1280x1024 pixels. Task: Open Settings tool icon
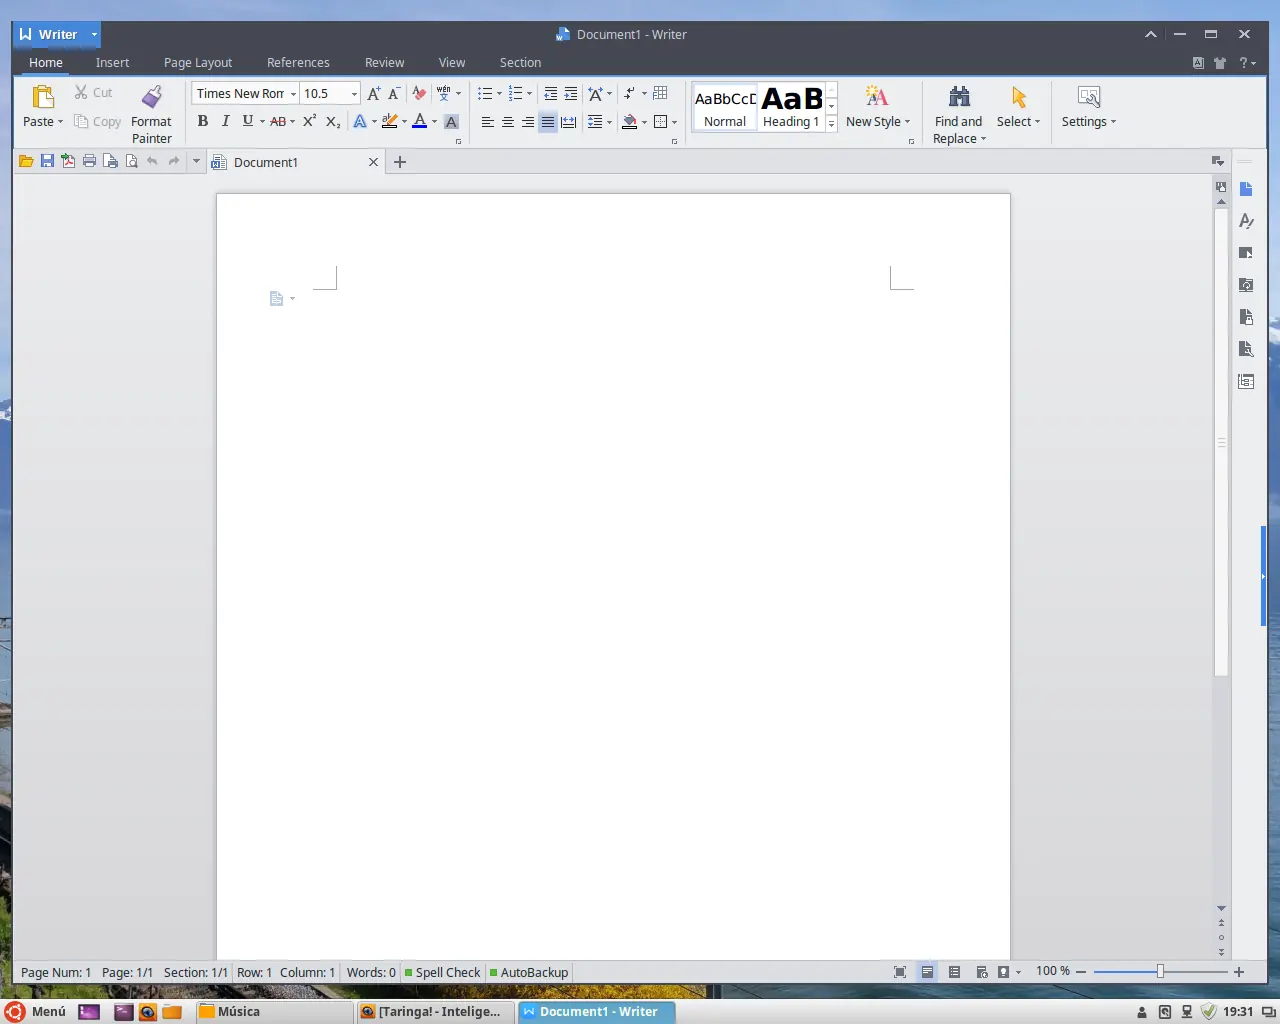(1089, 97)
